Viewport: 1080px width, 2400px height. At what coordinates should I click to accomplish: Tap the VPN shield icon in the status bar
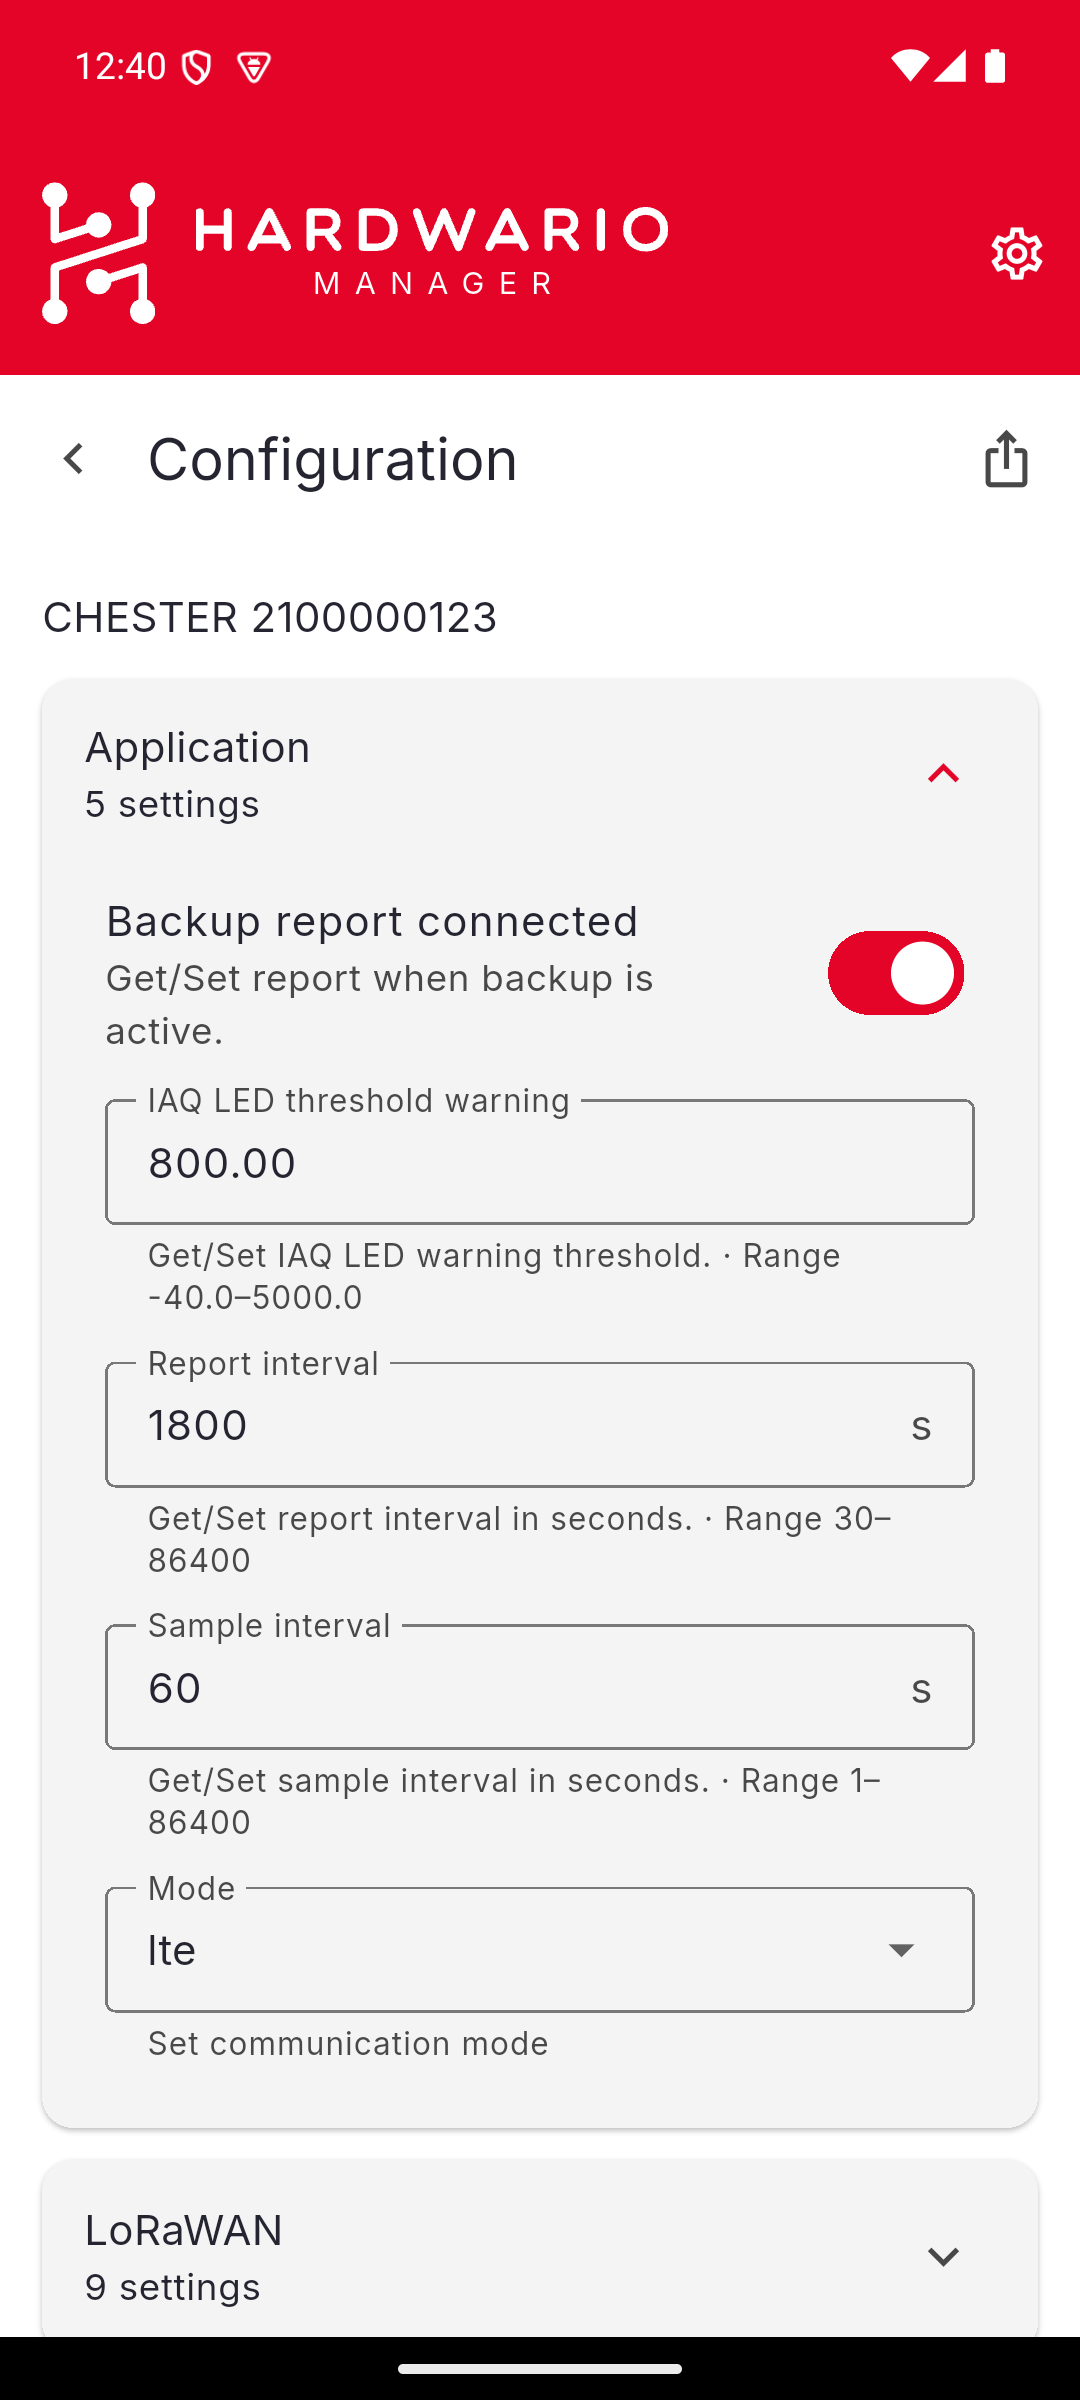pos(197,67)
